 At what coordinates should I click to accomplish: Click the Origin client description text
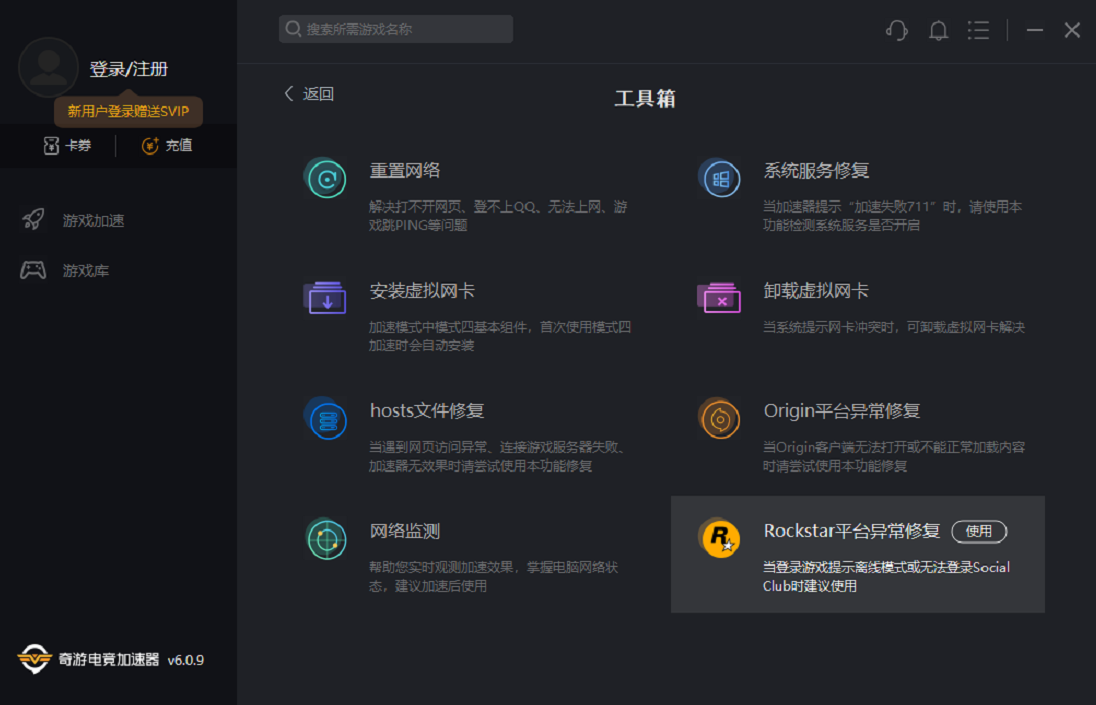pyautogui.click(x=894, y=456)
